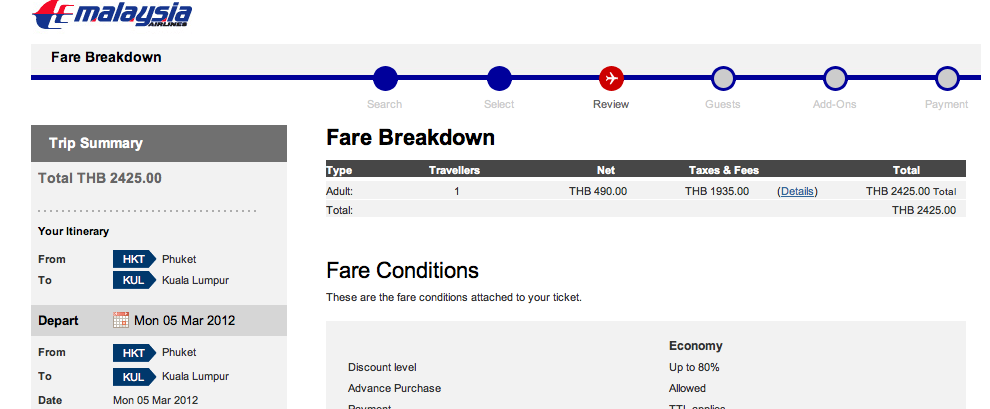990x409 pixels.
Task: Click the Search step circle
Action: (385, 78)
